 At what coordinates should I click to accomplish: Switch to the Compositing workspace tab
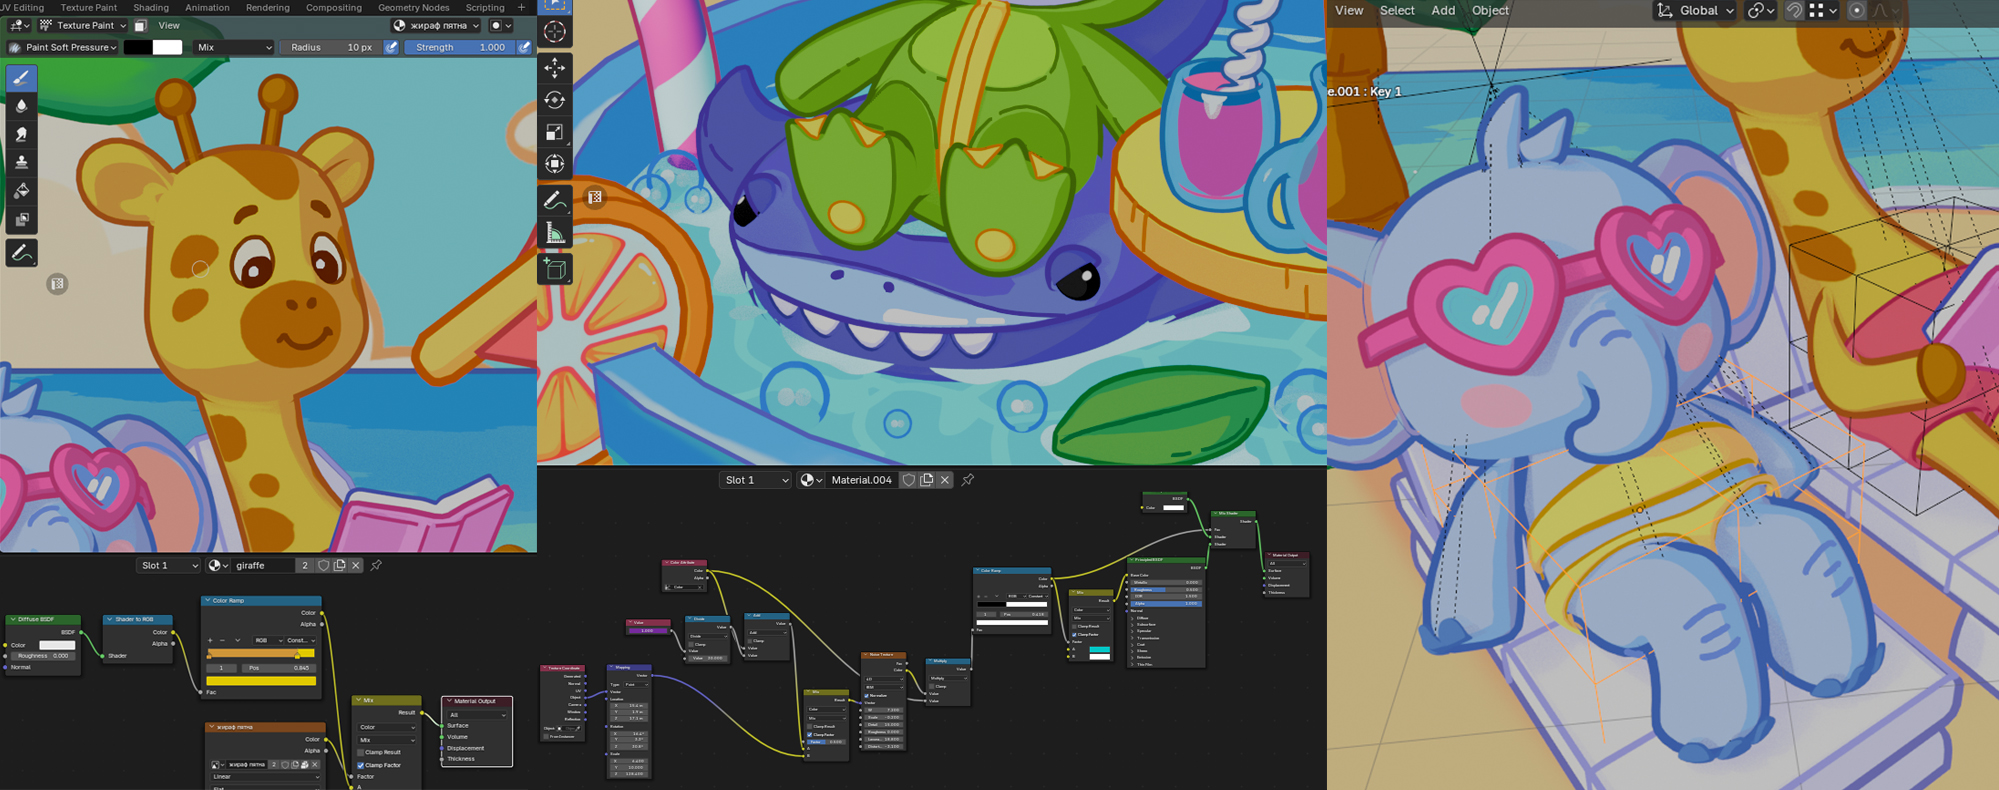tap(334, 7)
